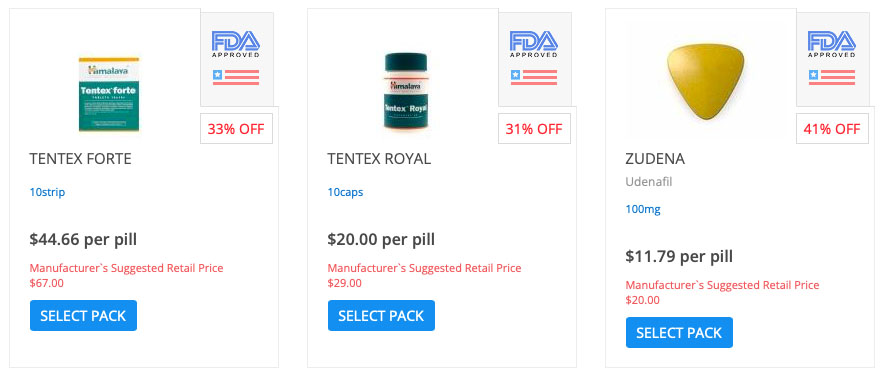Select pack for Zudena

[x=680, y=332]
